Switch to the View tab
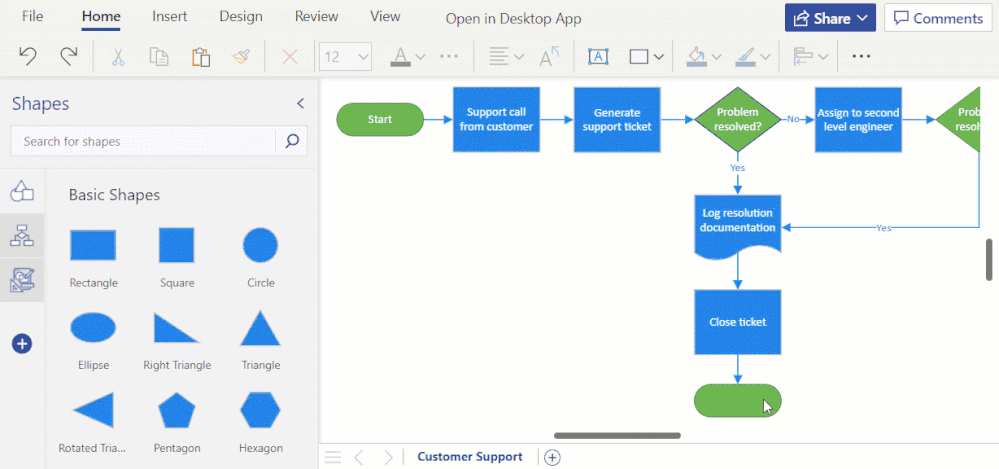The image size is (999, 469). click(385, 17)
